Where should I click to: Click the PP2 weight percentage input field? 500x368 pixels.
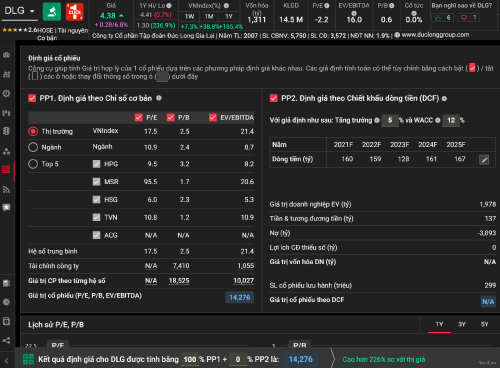pyautogui.click(x=238, y=359)
